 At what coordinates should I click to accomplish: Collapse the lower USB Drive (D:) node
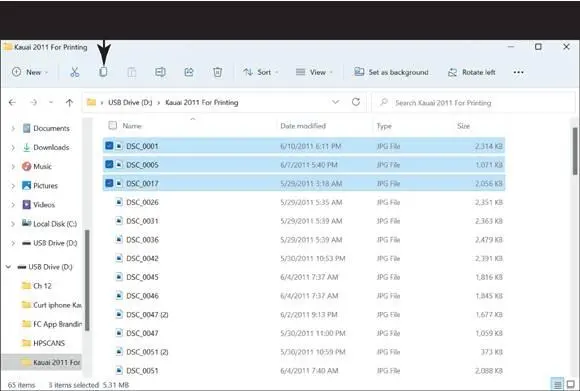(8, 267)
